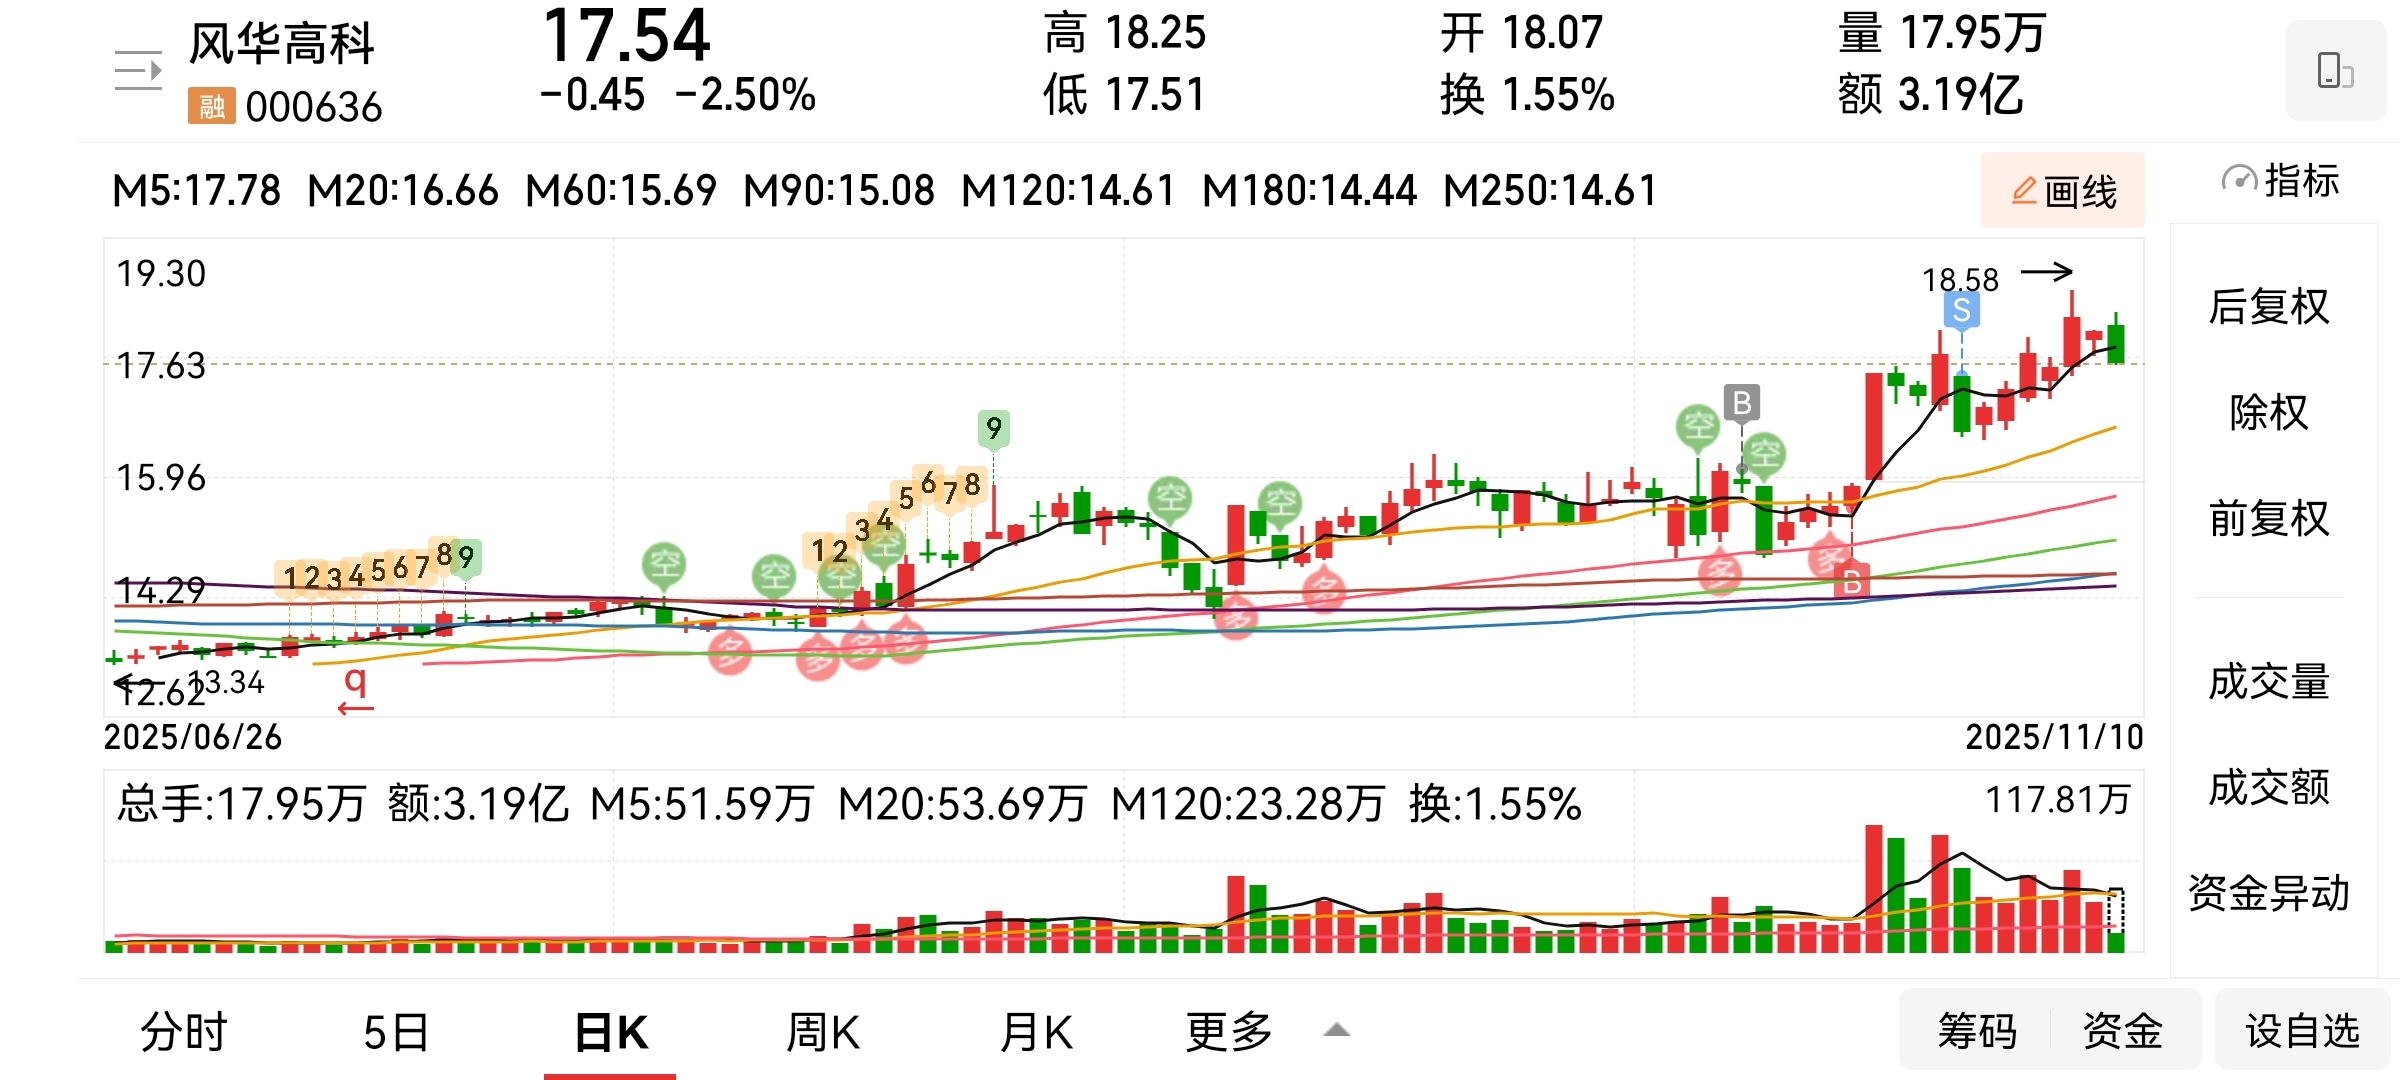Tap the blue S sell marker
This screenshot has height=1080, width=2400.
(1961, 311)
